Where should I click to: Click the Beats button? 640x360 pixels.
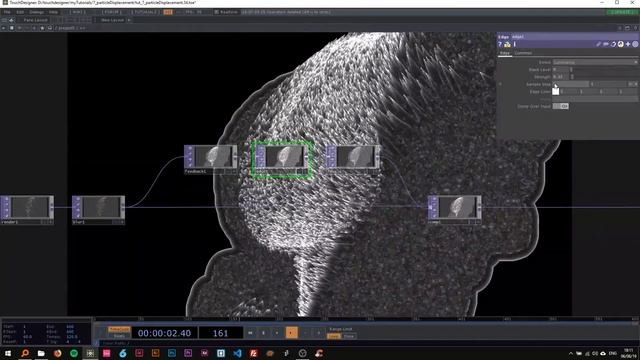(119, 336)
